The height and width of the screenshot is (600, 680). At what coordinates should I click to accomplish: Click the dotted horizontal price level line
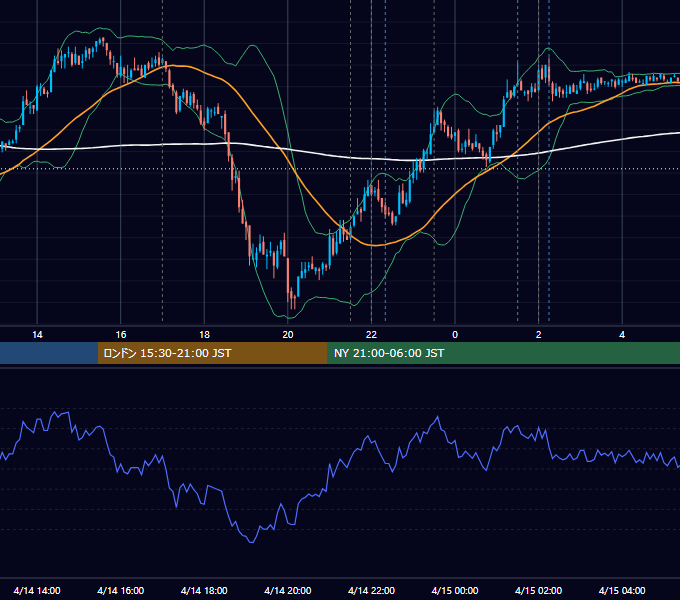[x=340, y=169]
